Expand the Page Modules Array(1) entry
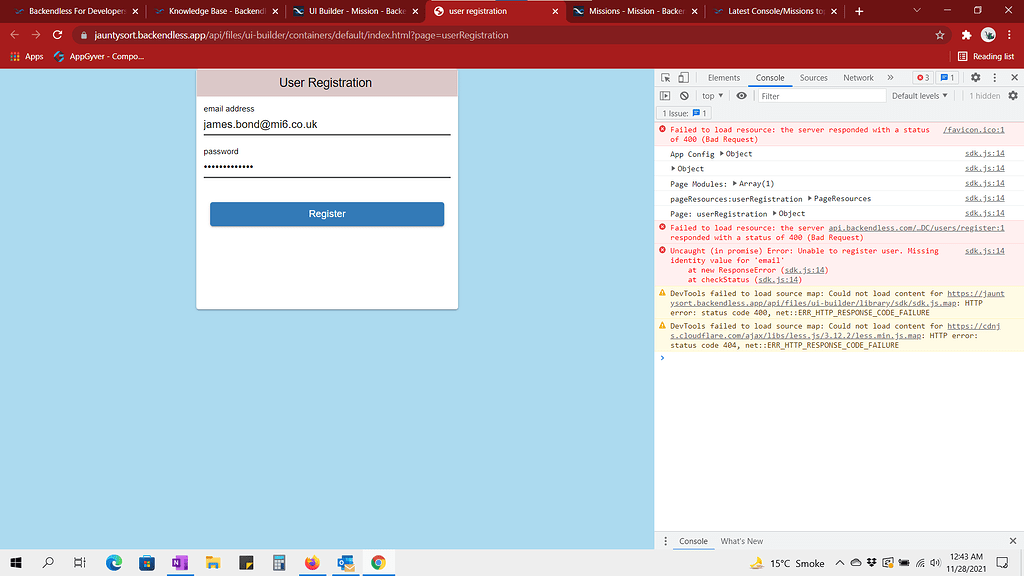 737,183
